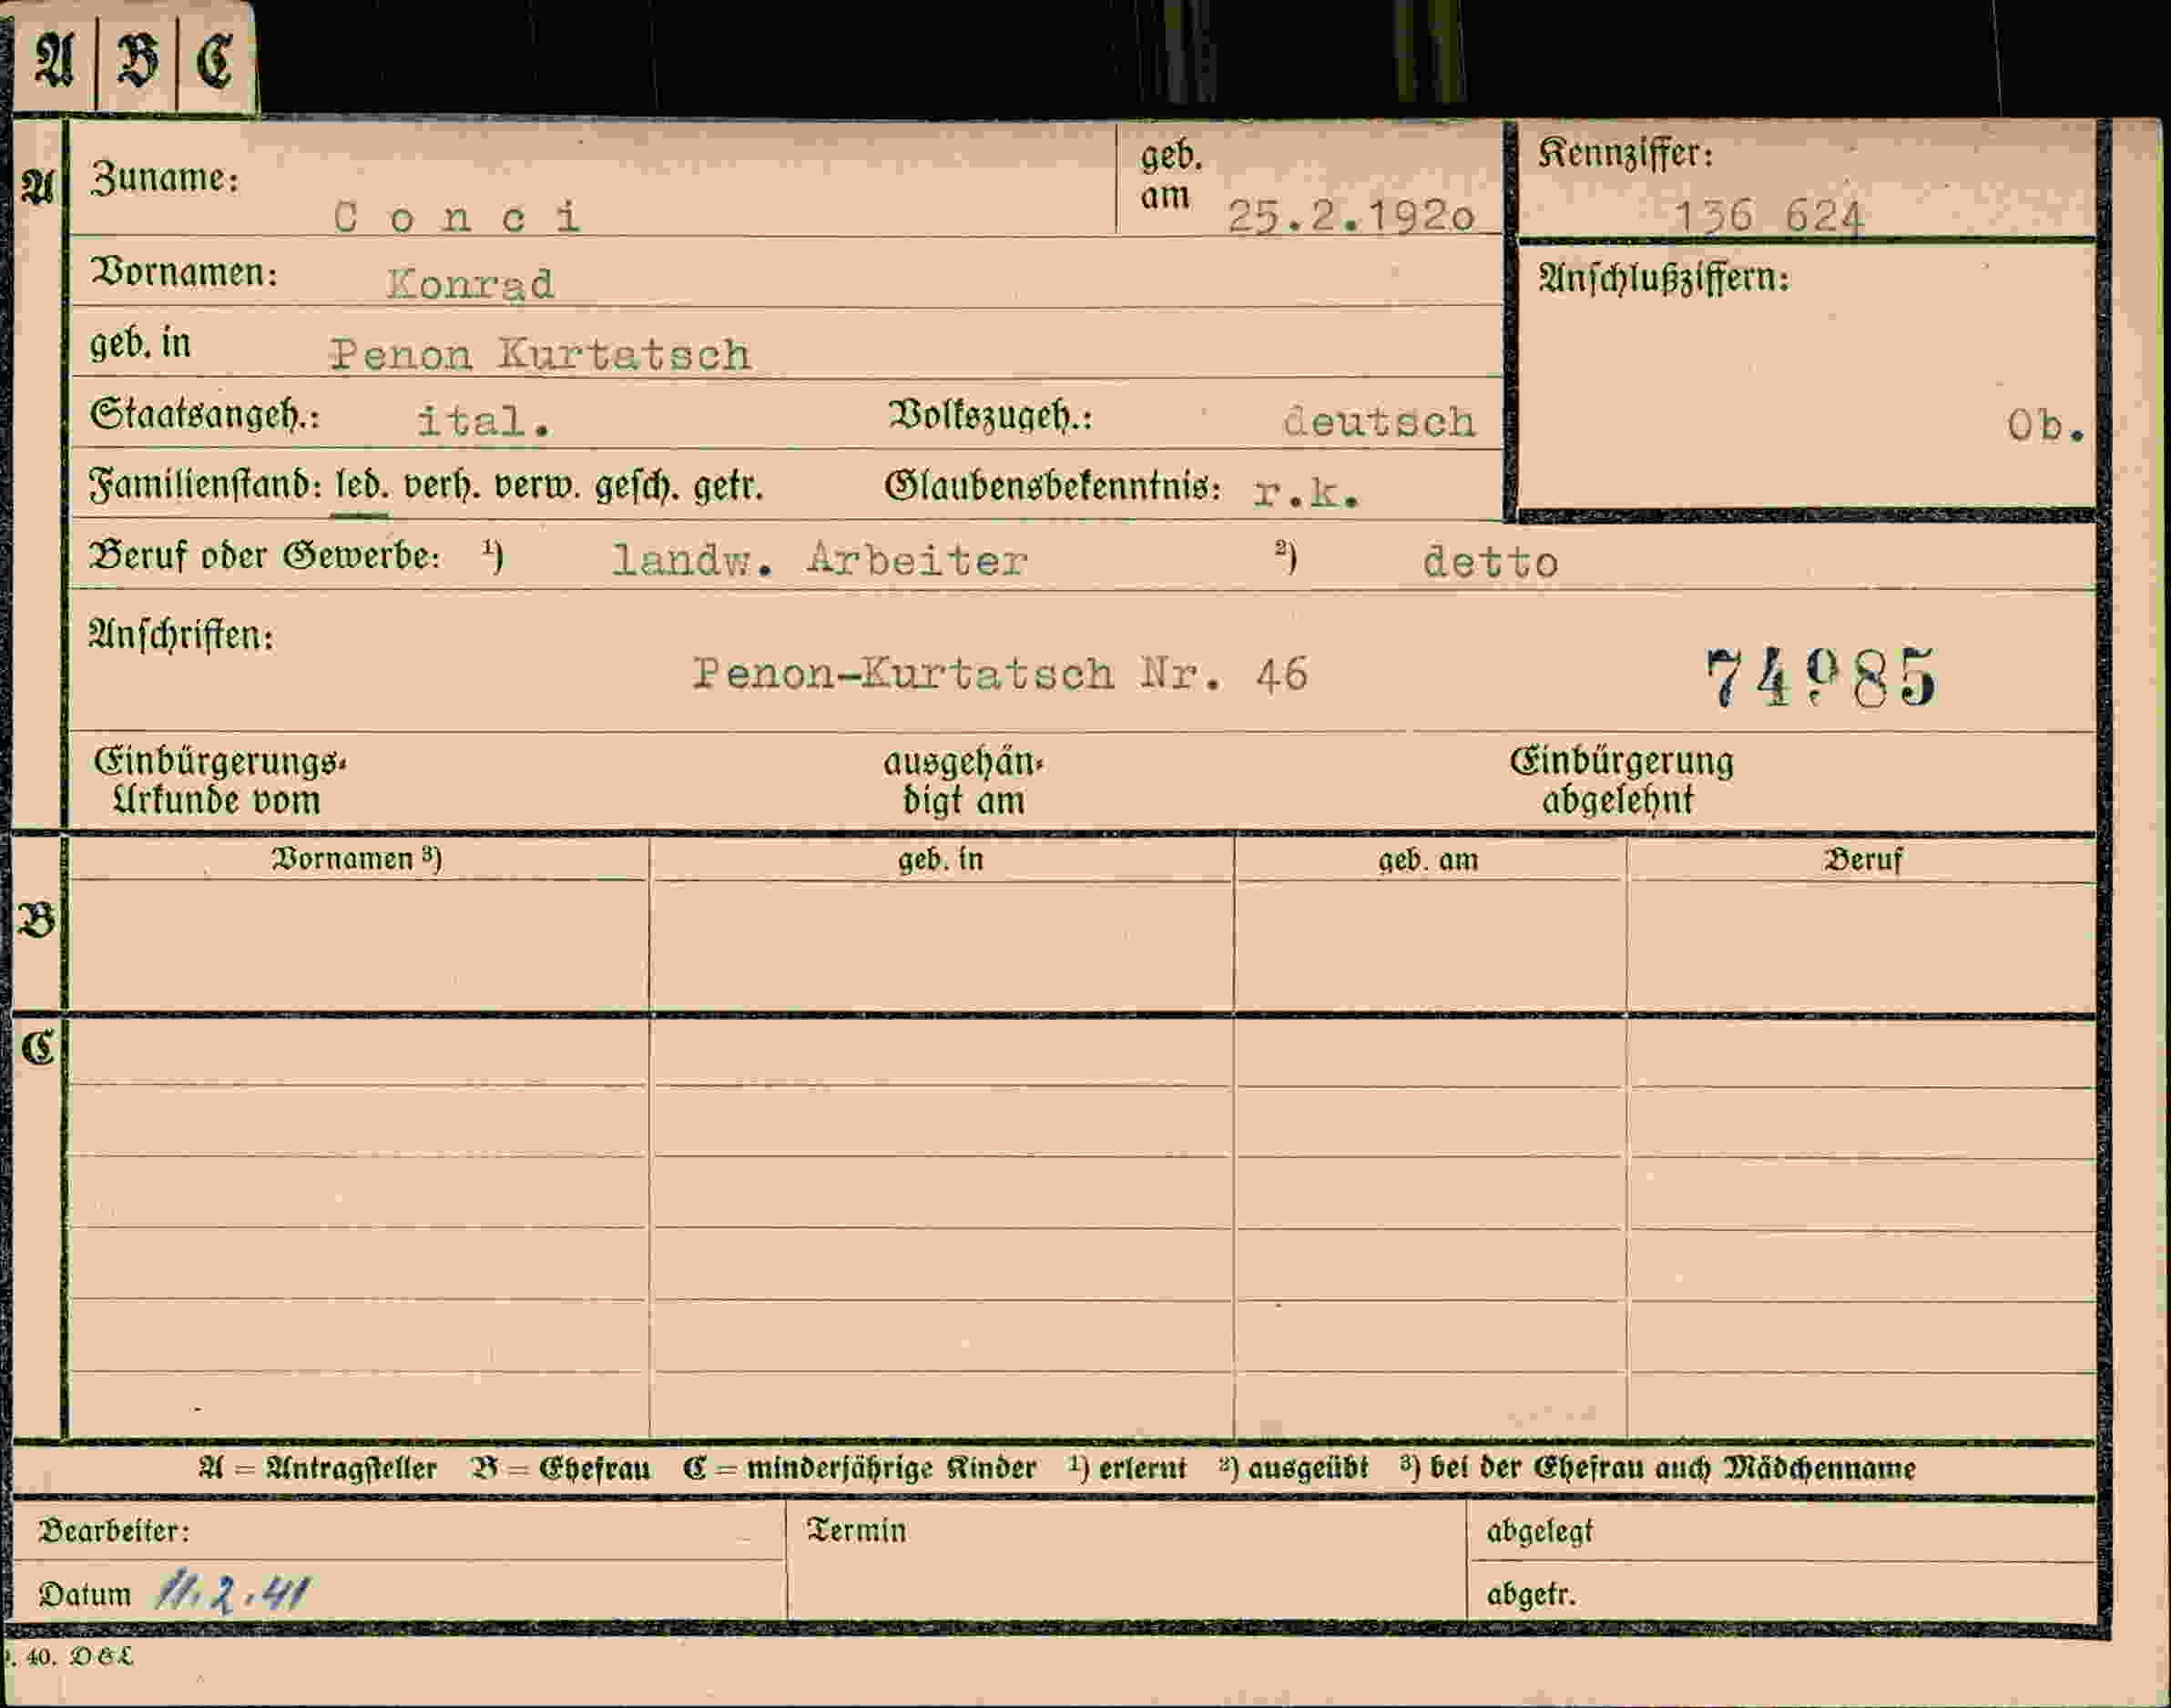The width and height of the screenshot is (2171, 1708).
Task: Click the address "Penon-Kurtatsch Nr. 46"
Action: pyautogui.click(x=1001, y=674)
